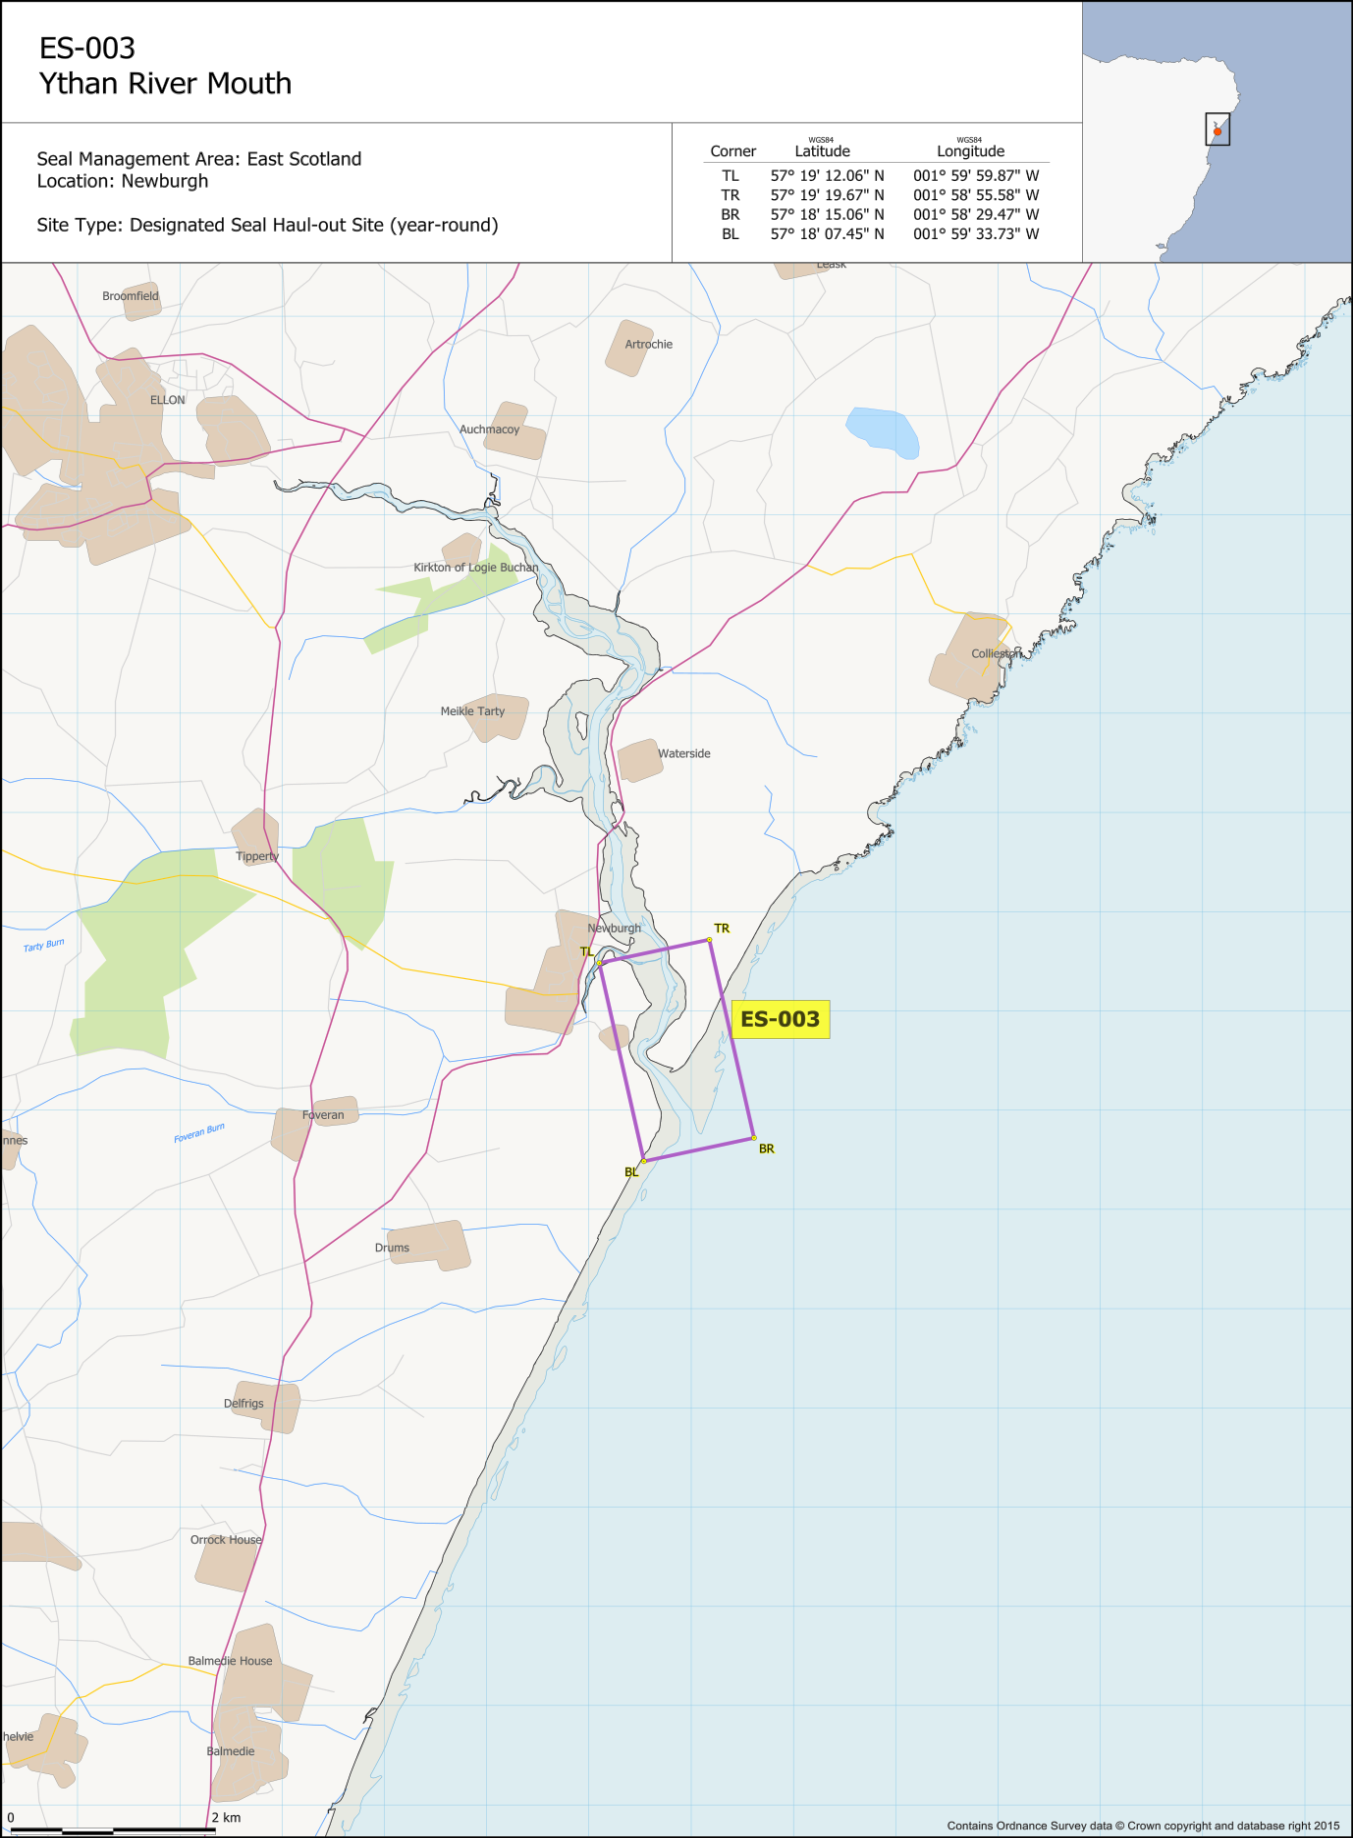
Task: Select the BR row in coordinates table
Action: (x=875, y=214)
